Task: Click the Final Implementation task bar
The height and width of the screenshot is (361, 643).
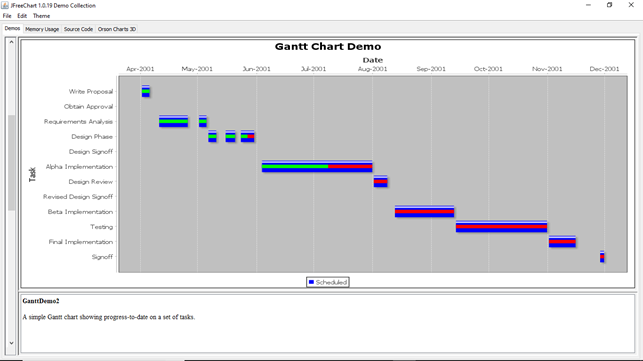Action: tap(562, 242)
